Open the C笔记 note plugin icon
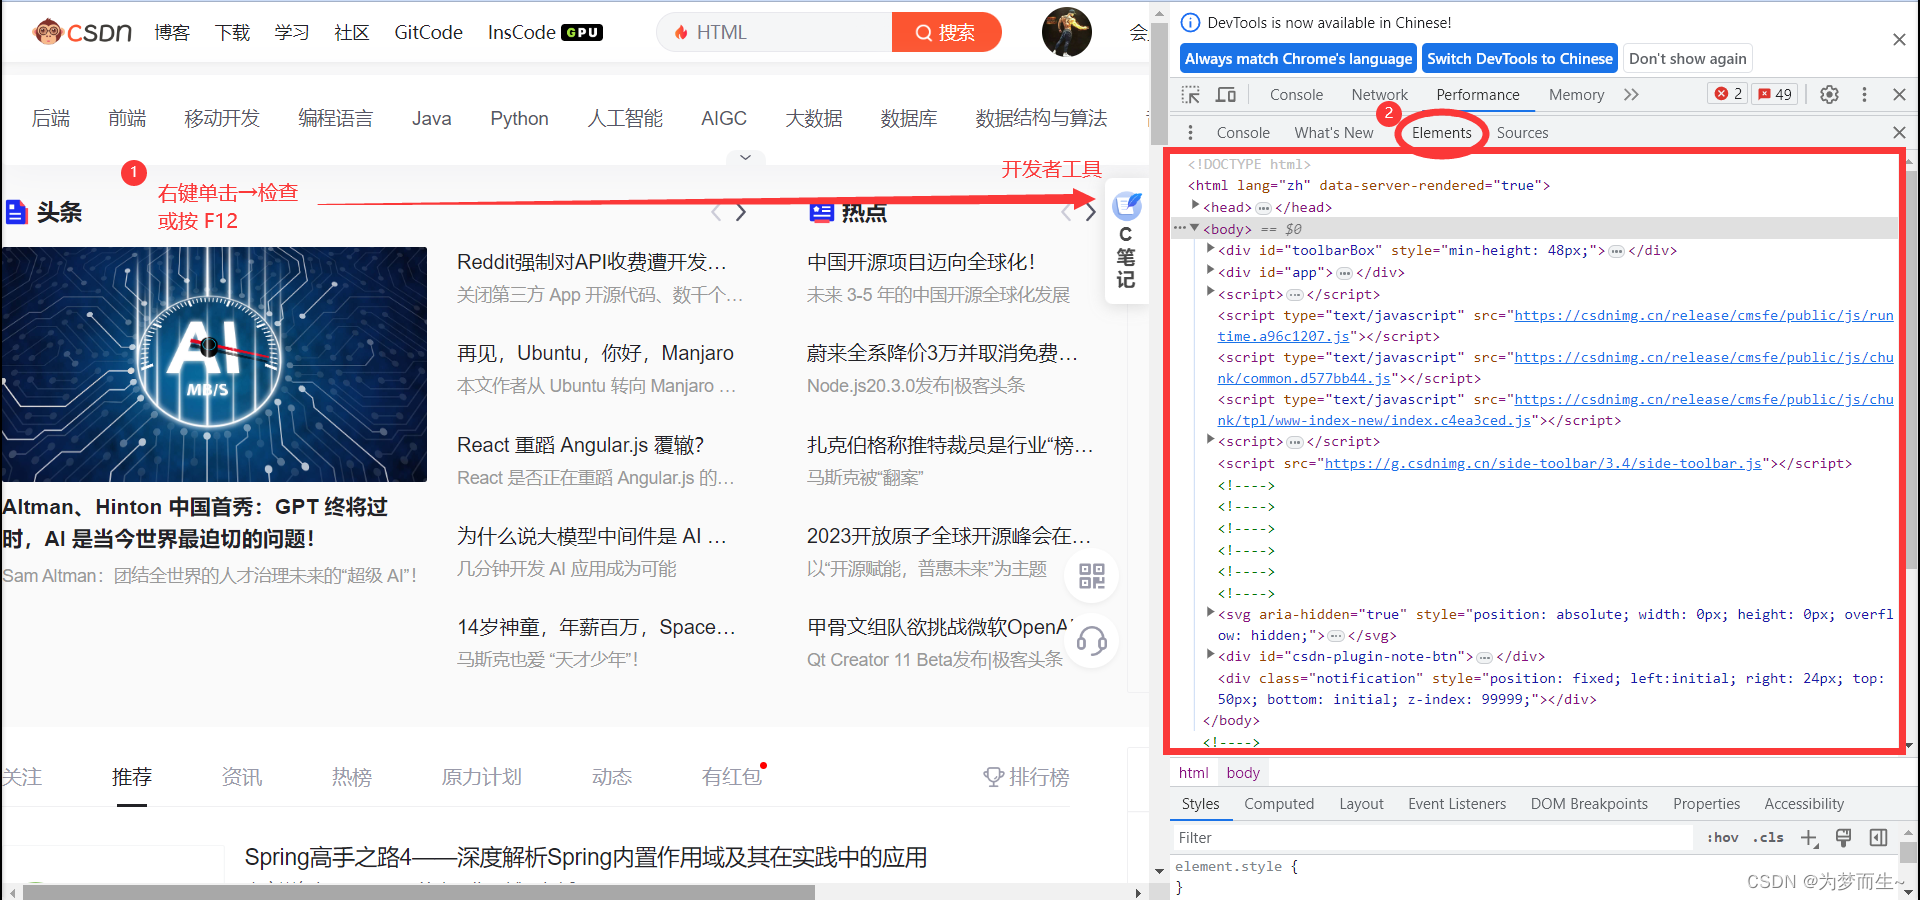Screen dimensions: 1920x900 click(x=1126, y=241)
